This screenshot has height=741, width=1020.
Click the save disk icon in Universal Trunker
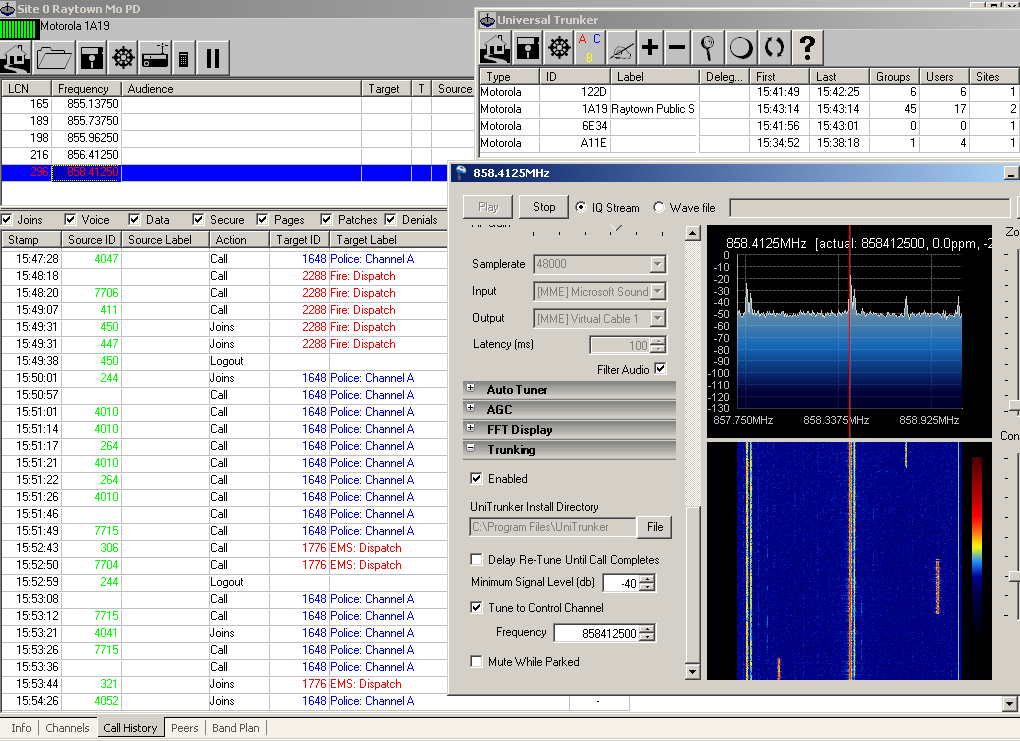(528, 47)
